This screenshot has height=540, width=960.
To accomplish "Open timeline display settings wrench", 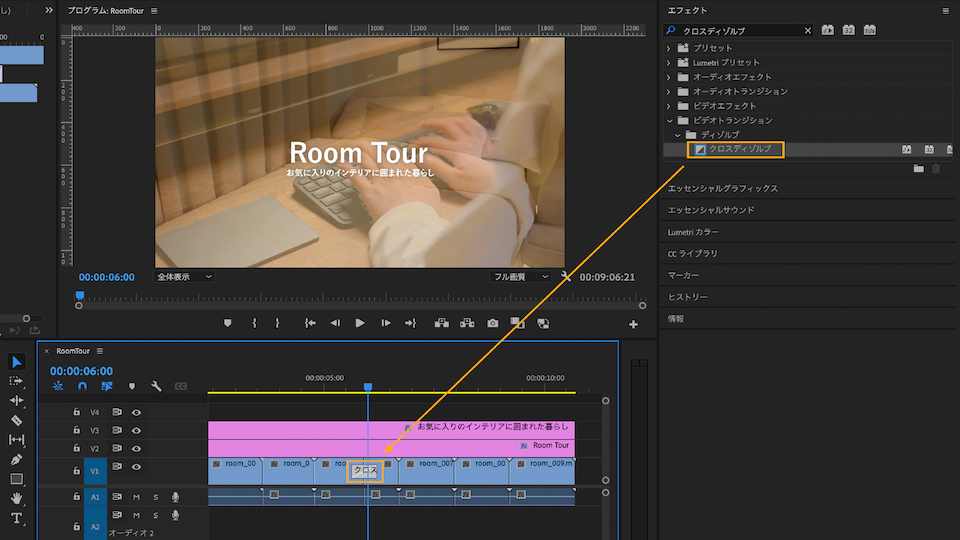I will click(x=156, y=386).
